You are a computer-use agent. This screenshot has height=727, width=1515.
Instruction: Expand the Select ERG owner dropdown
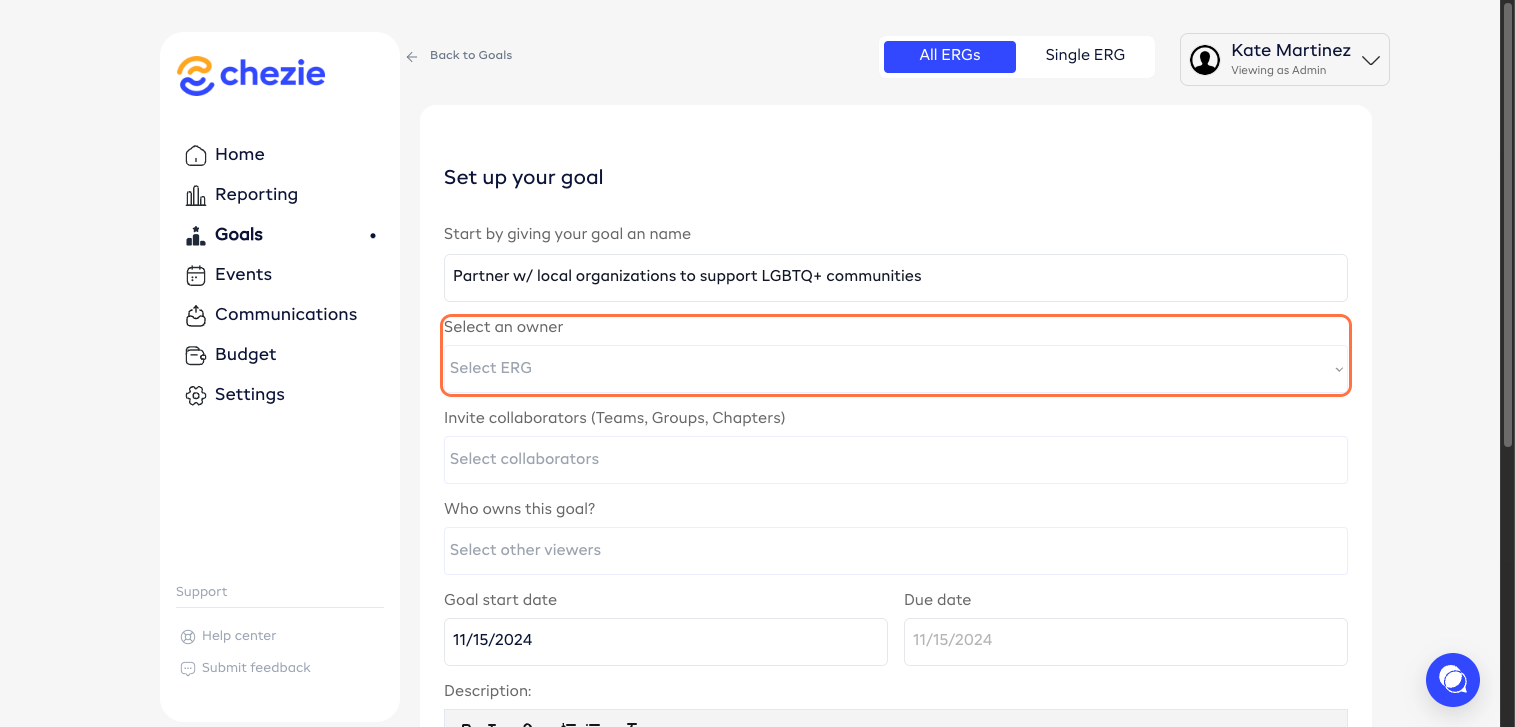pyautogui.click(x=895, y=369)
